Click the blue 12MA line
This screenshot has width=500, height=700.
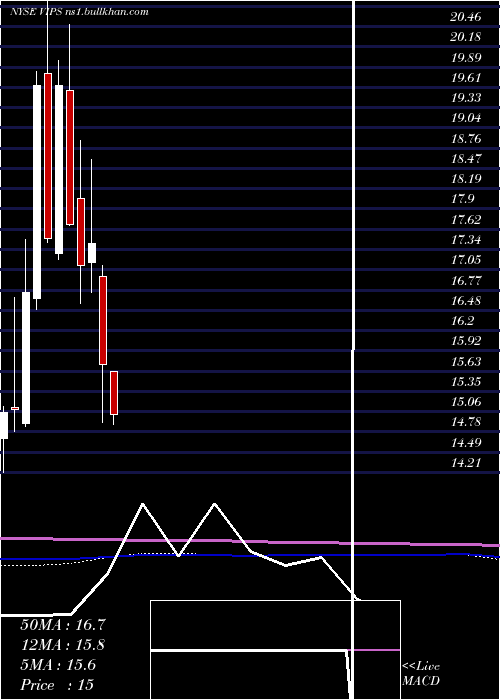click(x=250, y=556)
